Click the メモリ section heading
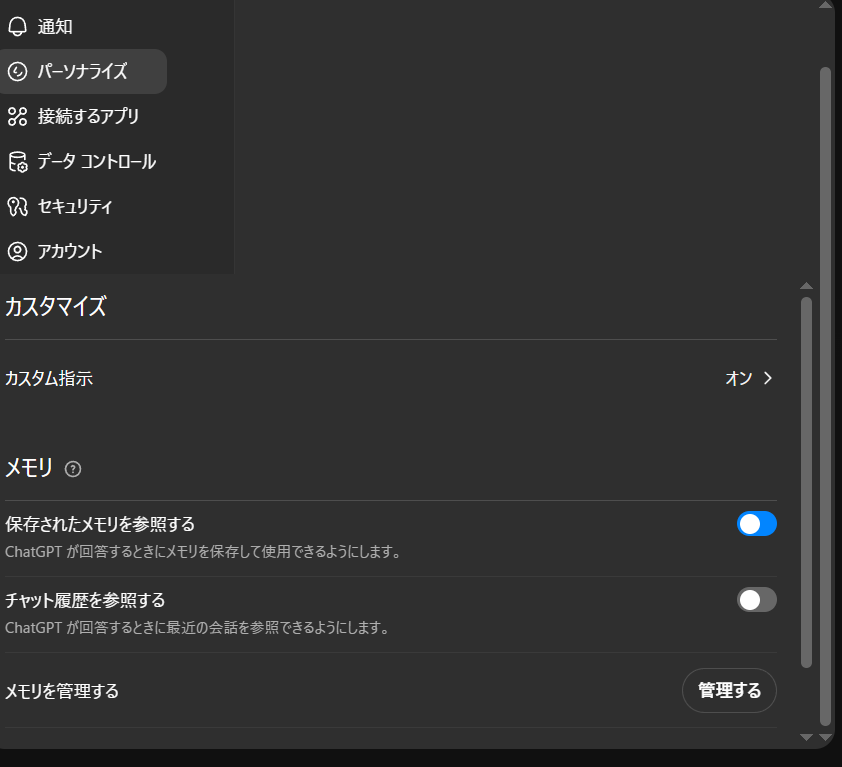The image size is (842, 767). [29, 468]
